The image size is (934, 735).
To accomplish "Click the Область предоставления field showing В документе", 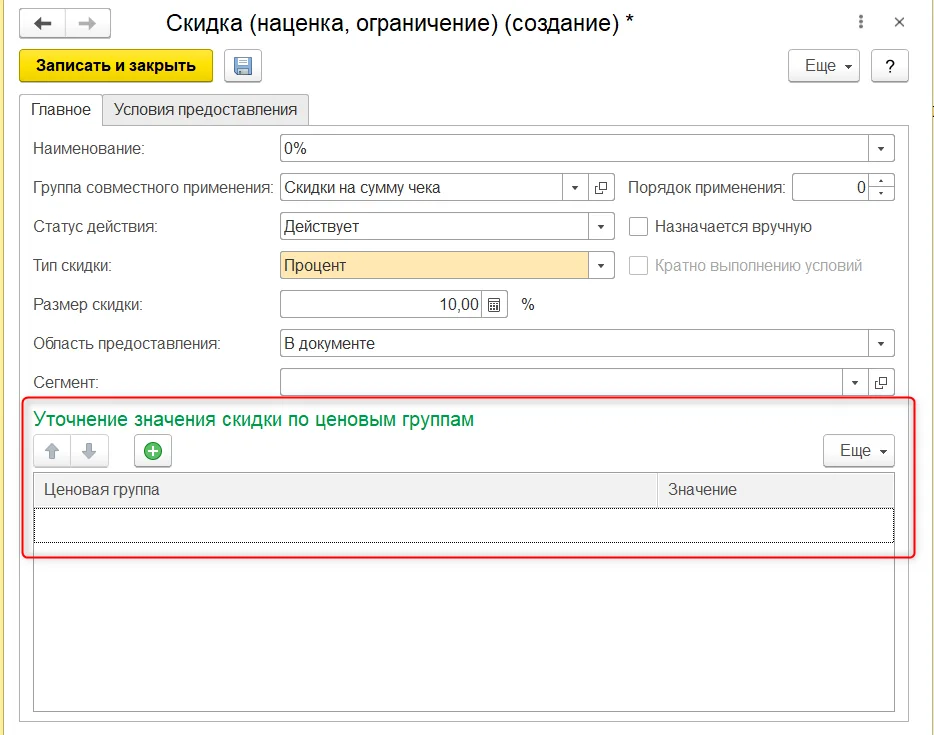I will tap(574, 344).
